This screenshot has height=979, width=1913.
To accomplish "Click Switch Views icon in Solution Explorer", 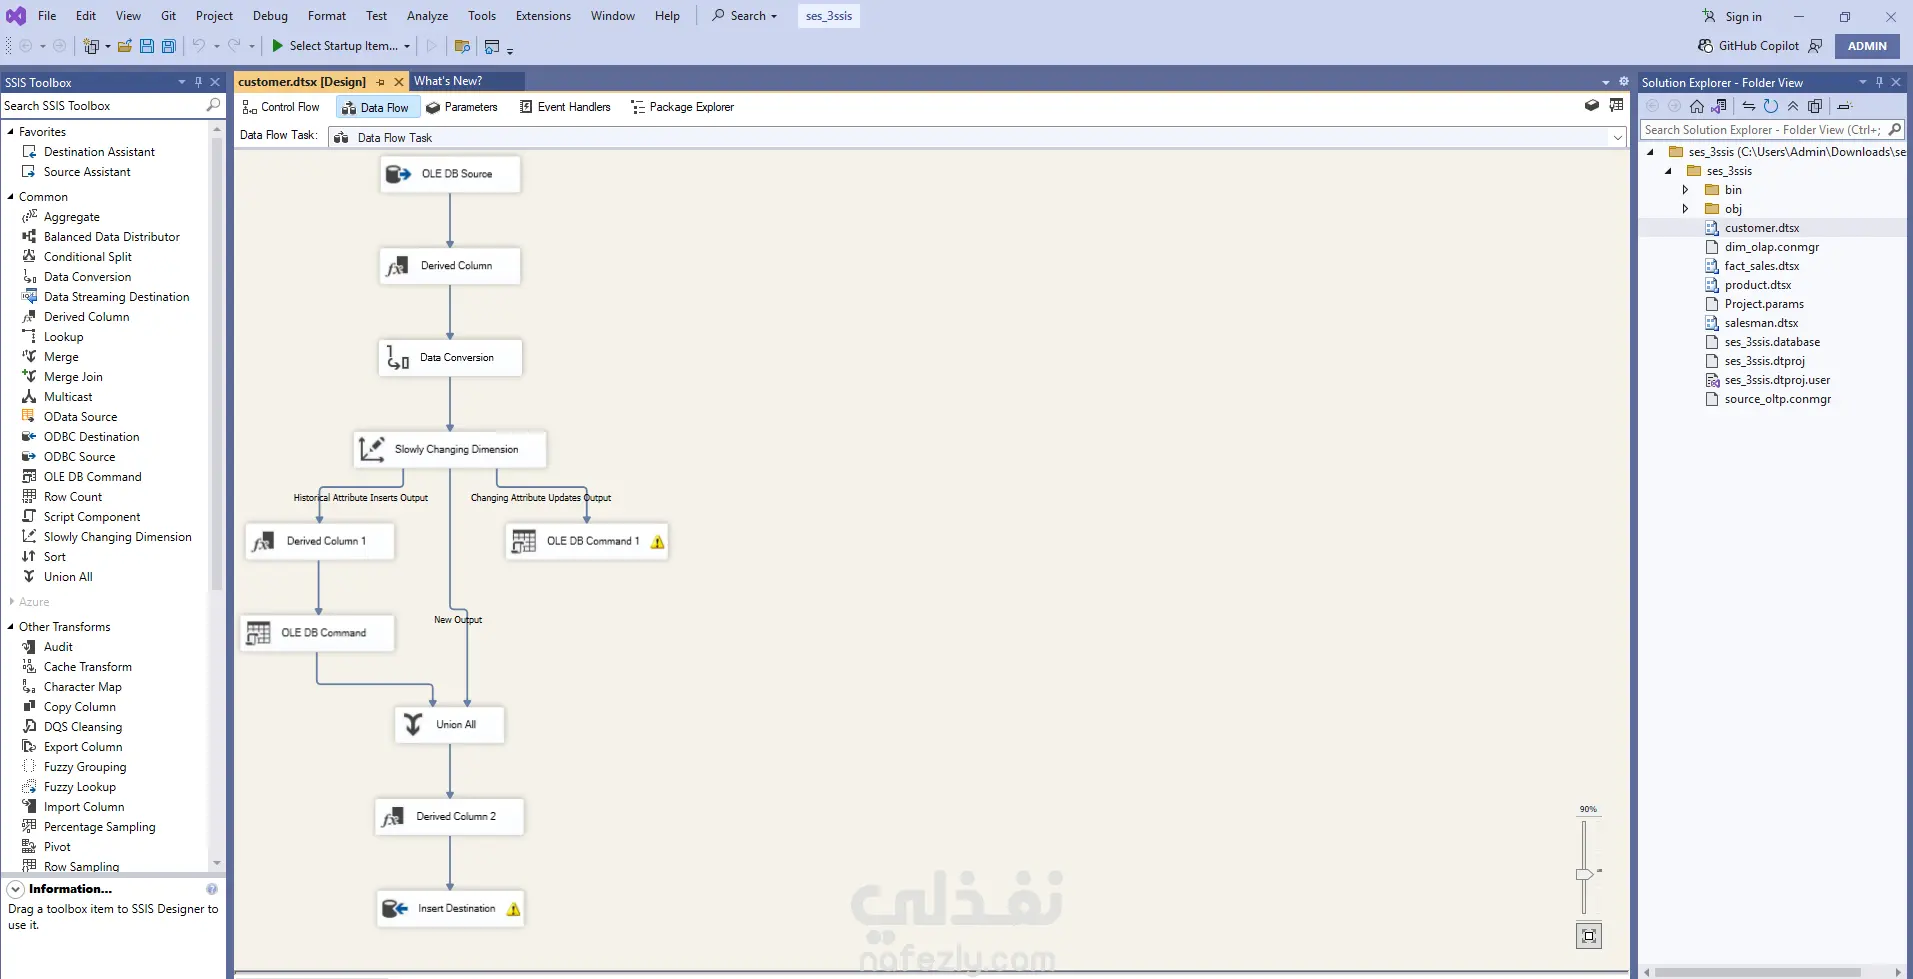I will 1719,106.
